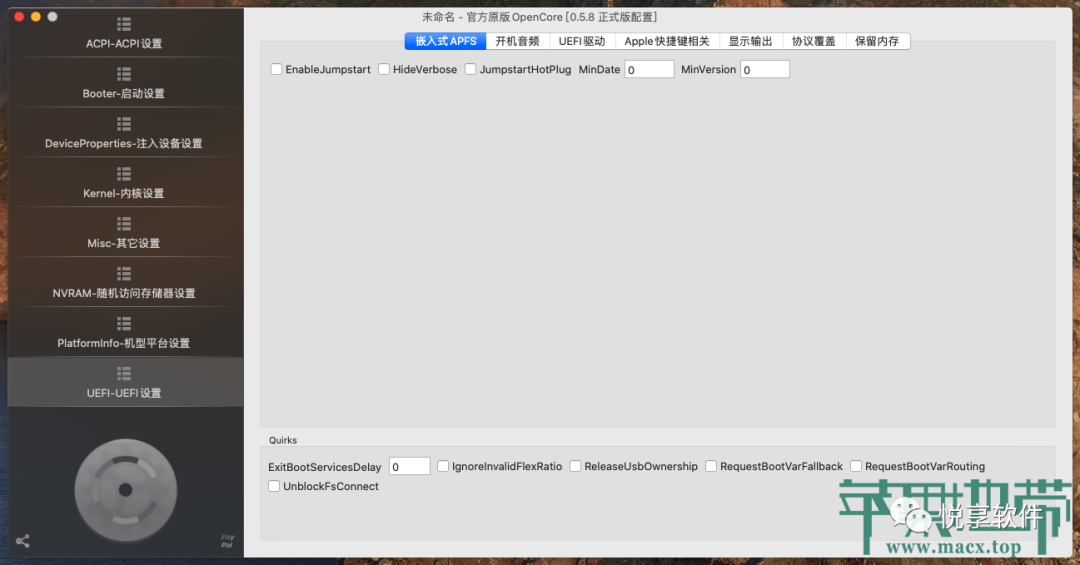Open the Kernel-内核设置 sidebar section
The width and height of the screenshot is (1080, 565).
124,183
